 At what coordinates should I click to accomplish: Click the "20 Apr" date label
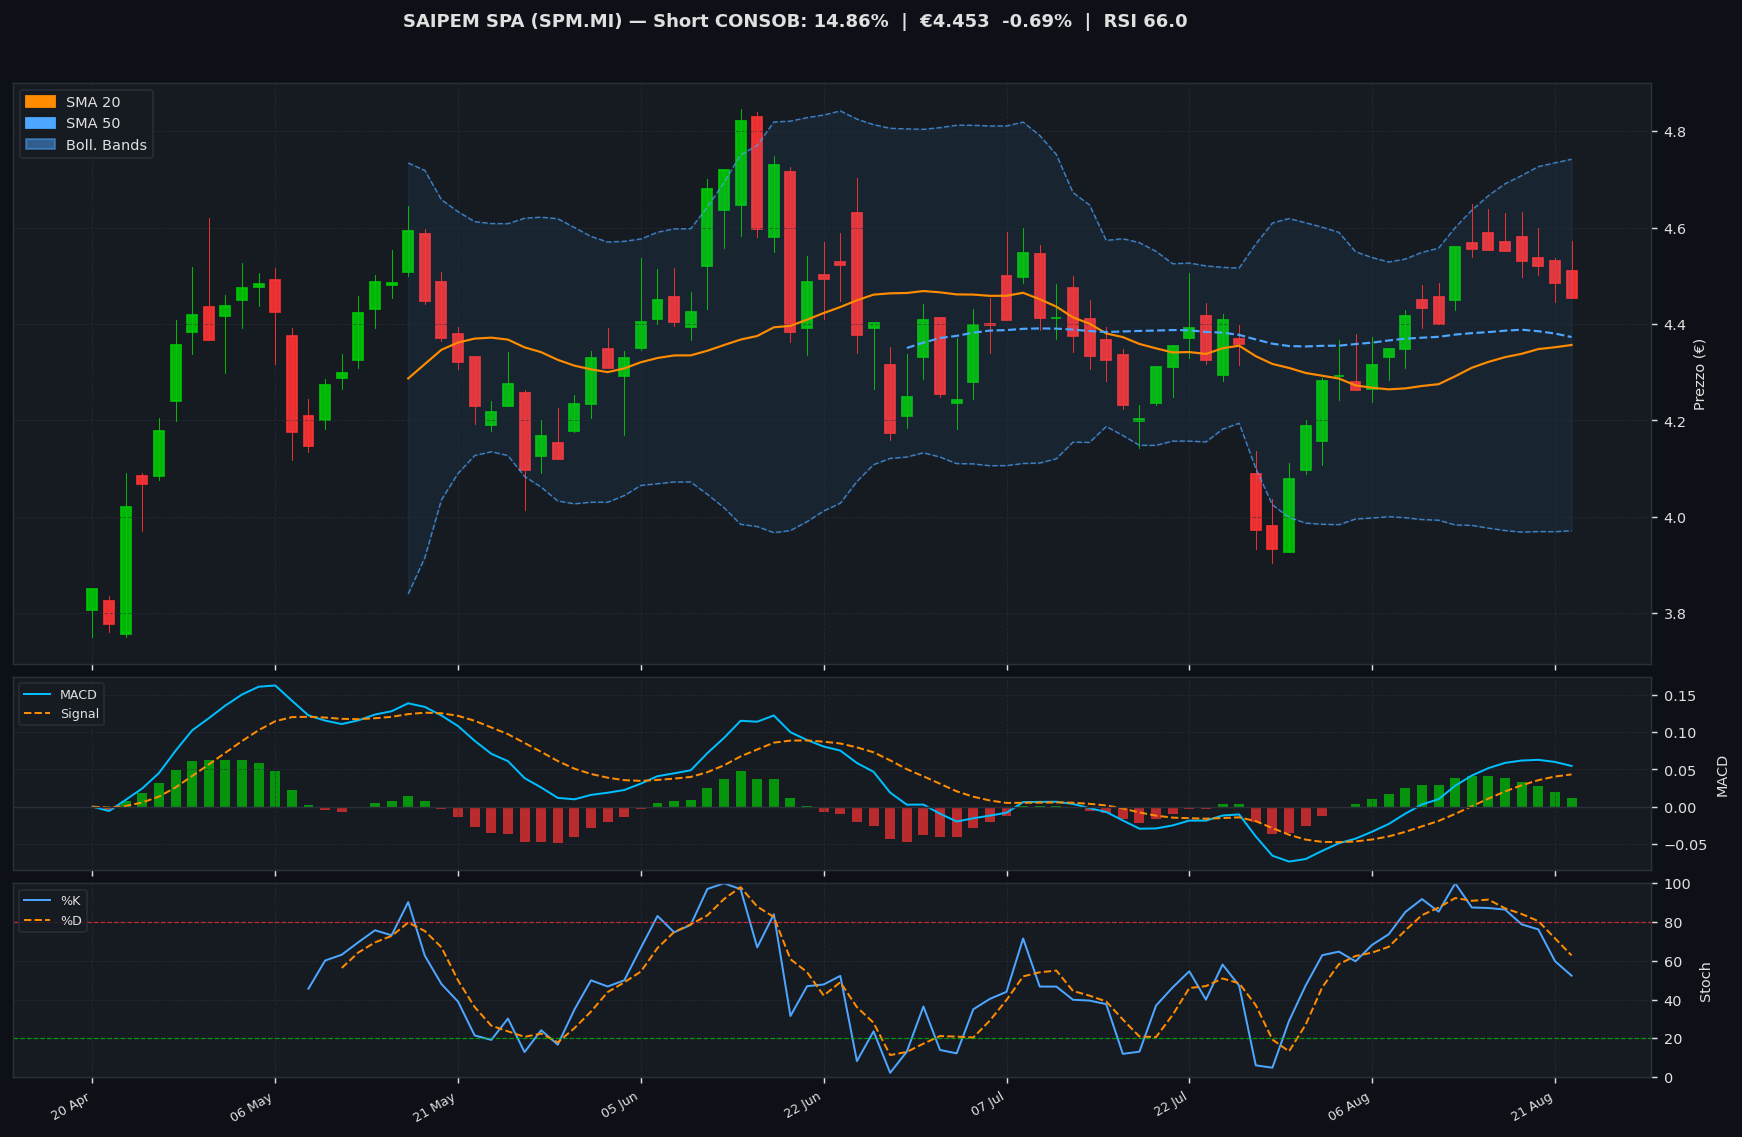pyautogui.click(x=72, y=1108)
